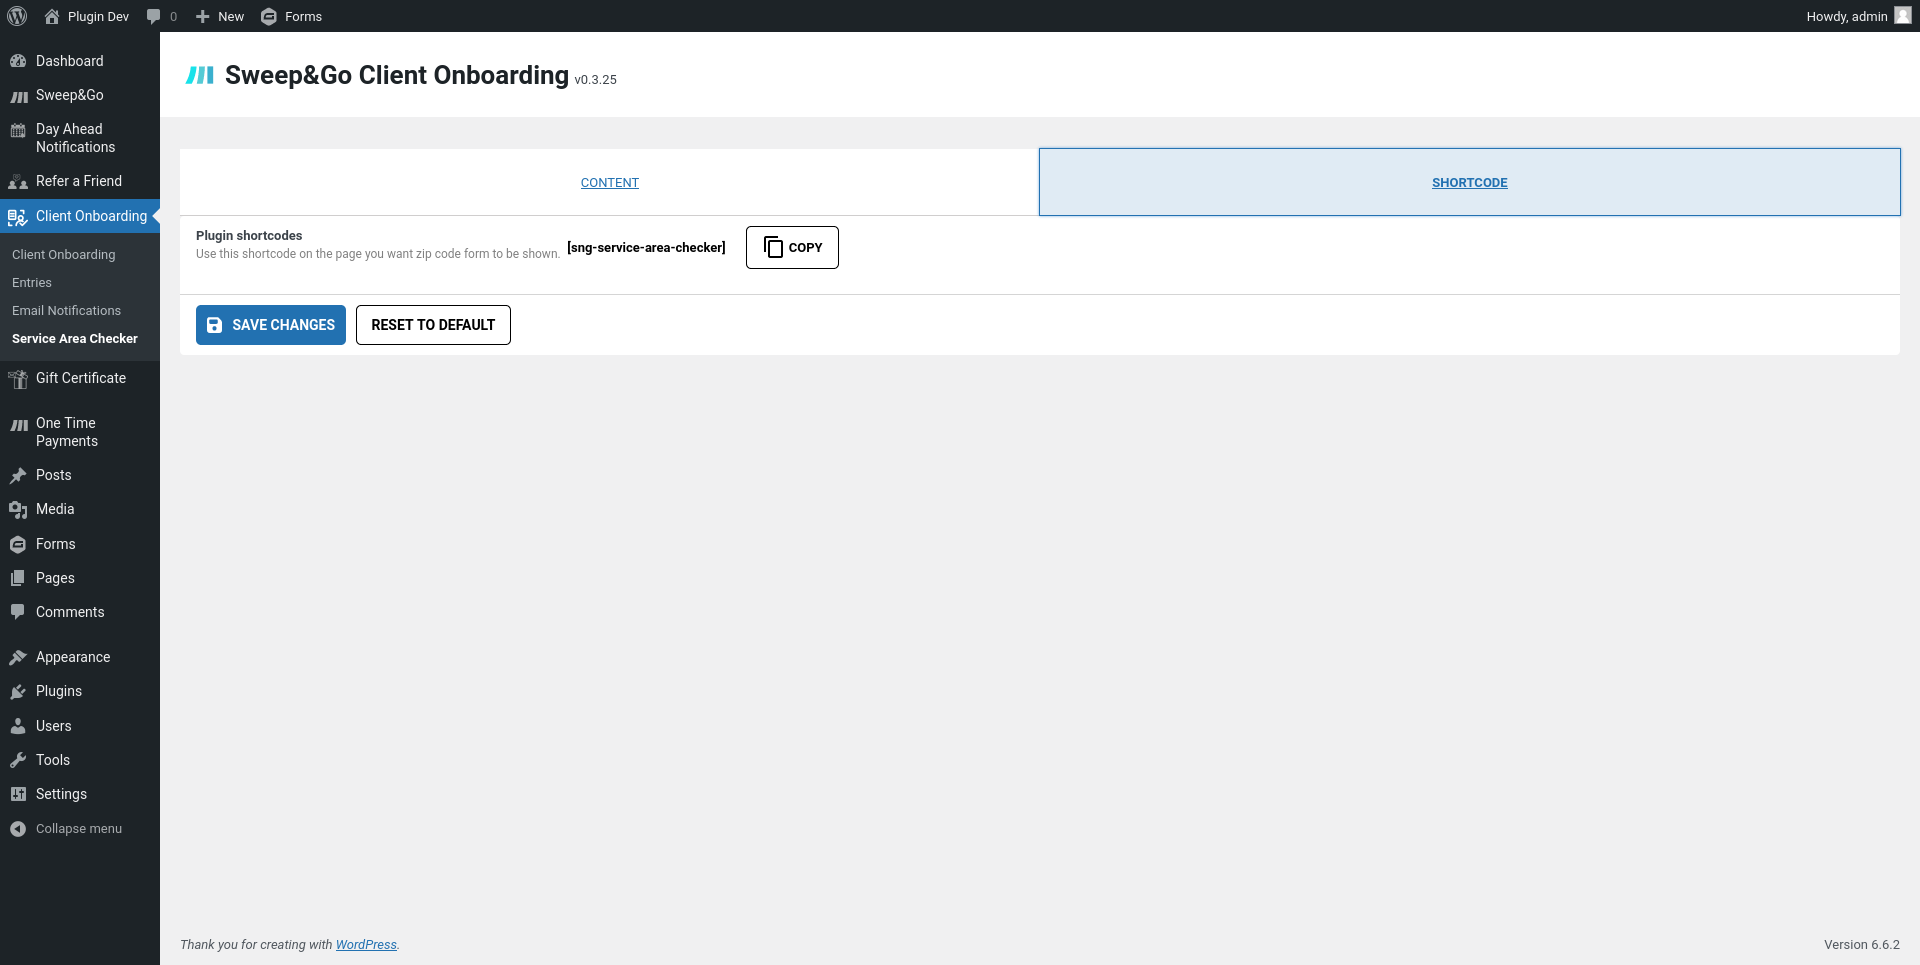Open Email Notifications submenu
This screenshot has height=965, width=1920.
pyautogui.click(x=66, y=311)
